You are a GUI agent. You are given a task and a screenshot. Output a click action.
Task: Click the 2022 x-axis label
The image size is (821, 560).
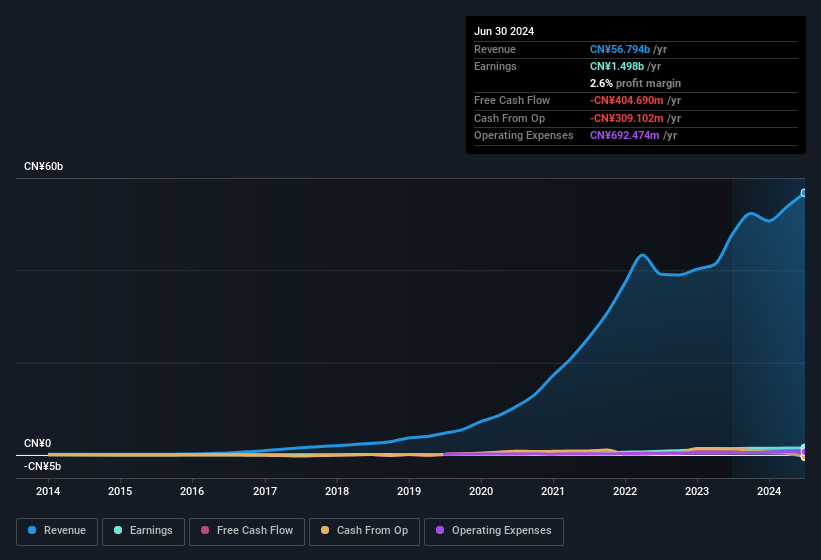tap(625, 491)
